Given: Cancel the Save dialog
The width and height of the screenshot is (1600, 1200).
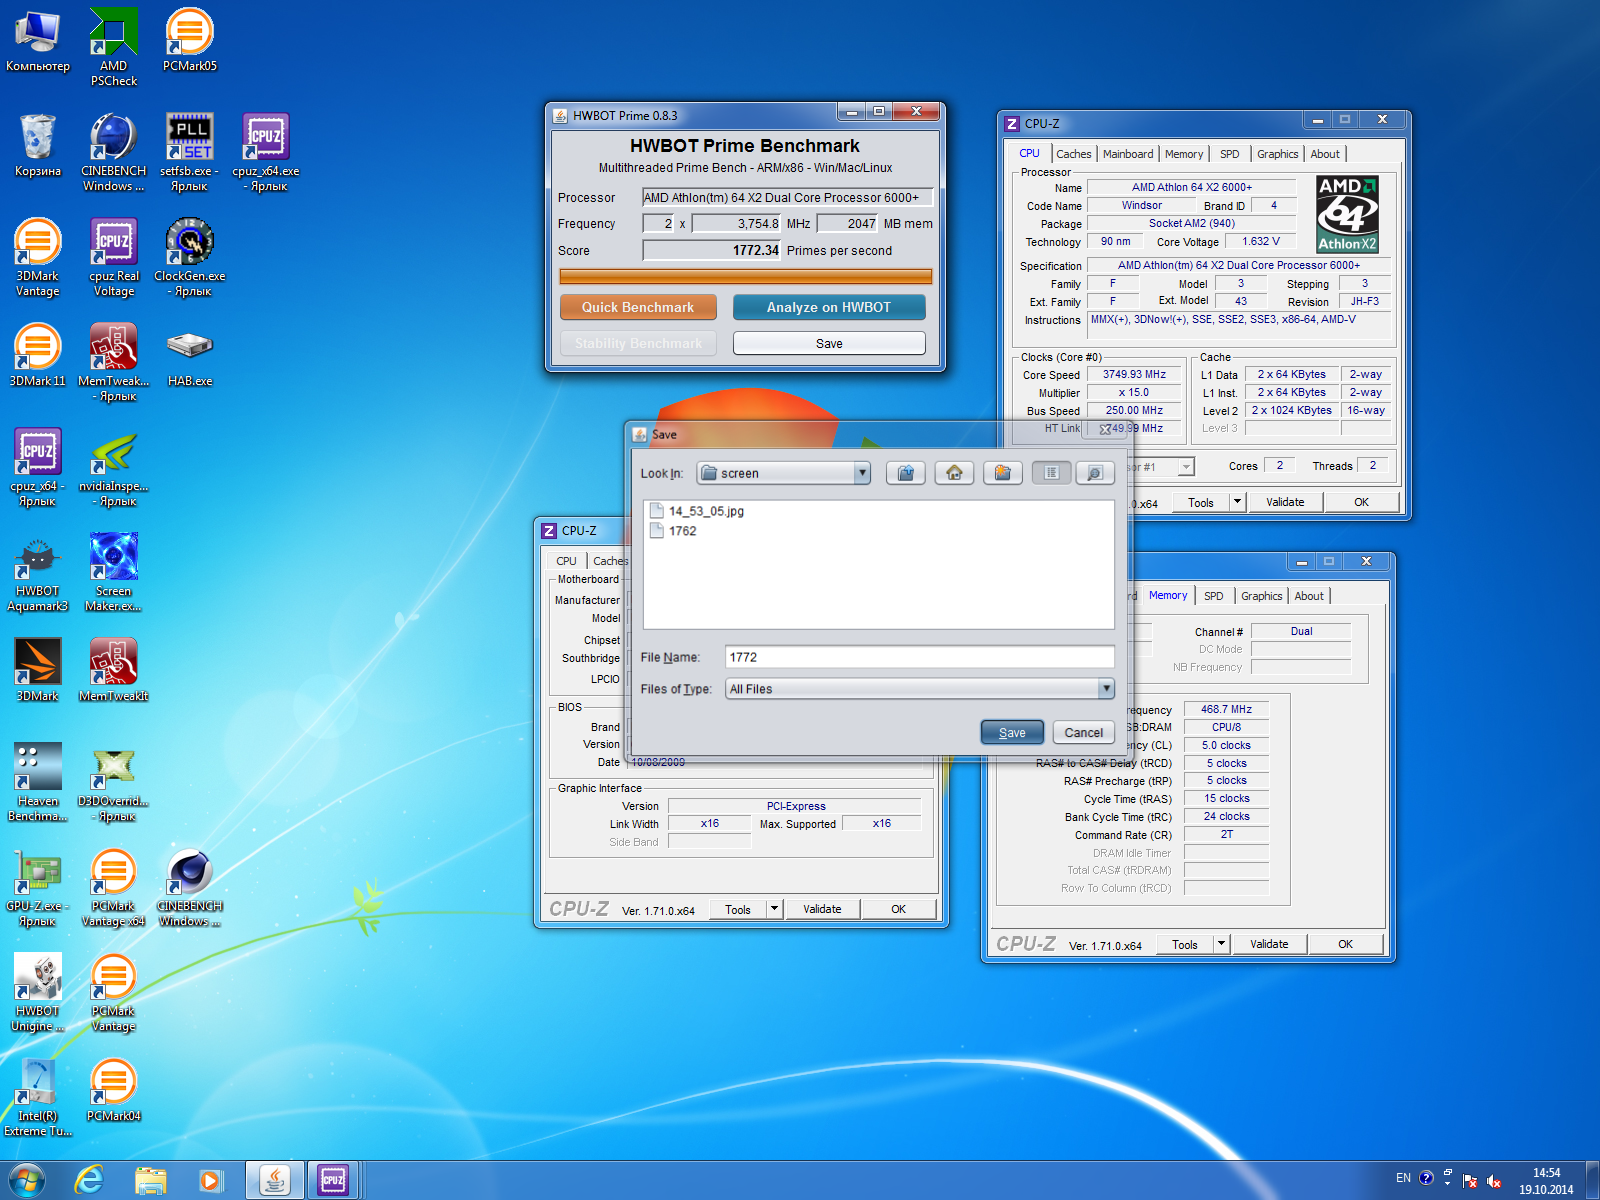Looking at the screenshot, I should pyautogui.click(x=1084, y=732).
